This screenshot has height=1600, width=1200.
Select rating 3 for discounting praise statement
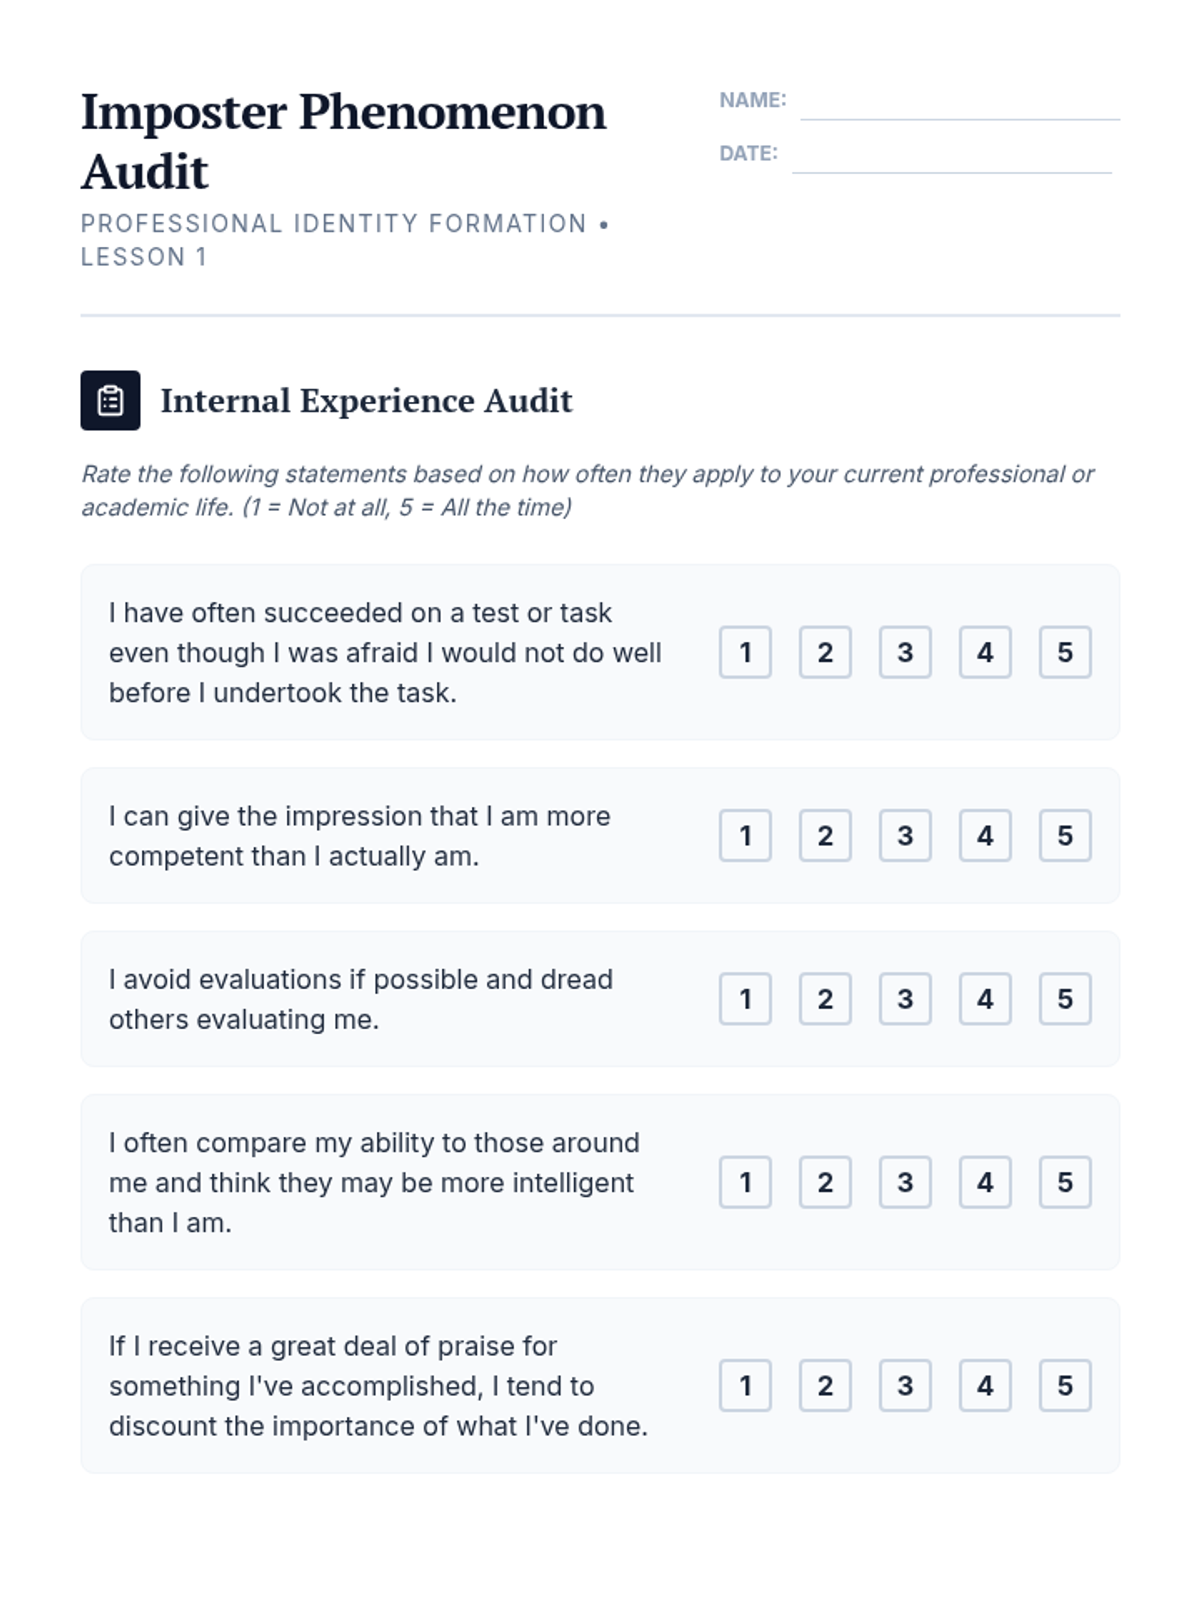tap(905, 1385)
